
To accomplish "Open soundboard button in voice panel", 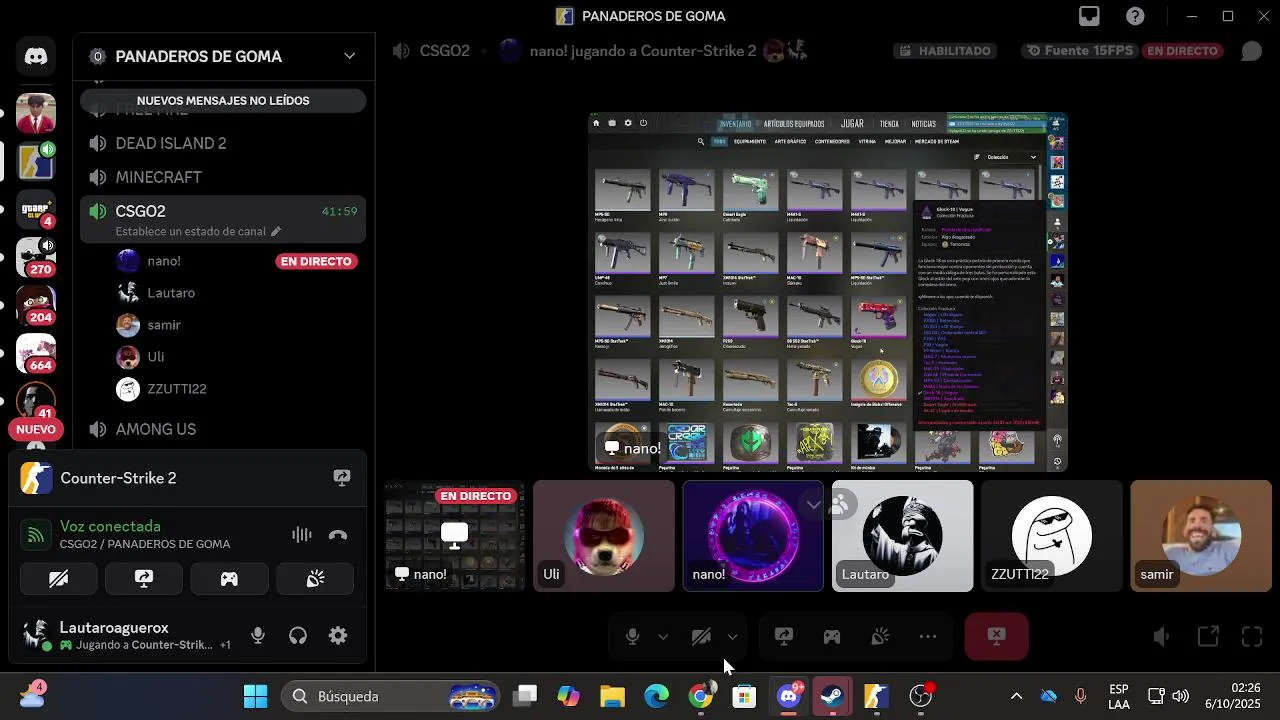I will tap(315, 579).
